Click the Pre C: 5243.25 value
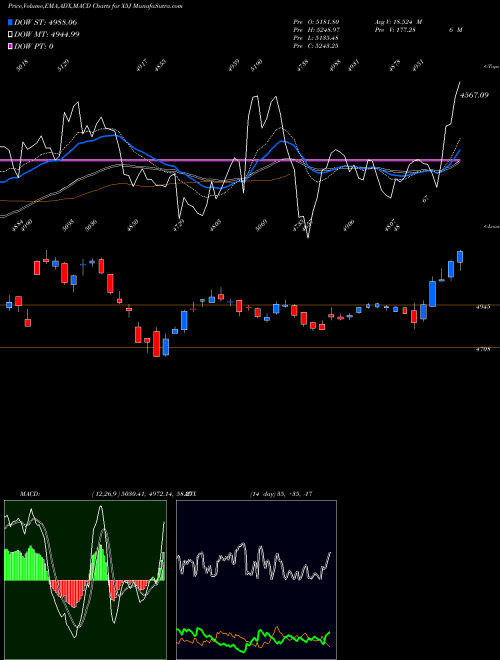The image size is (500, 660). pos(316,46)
